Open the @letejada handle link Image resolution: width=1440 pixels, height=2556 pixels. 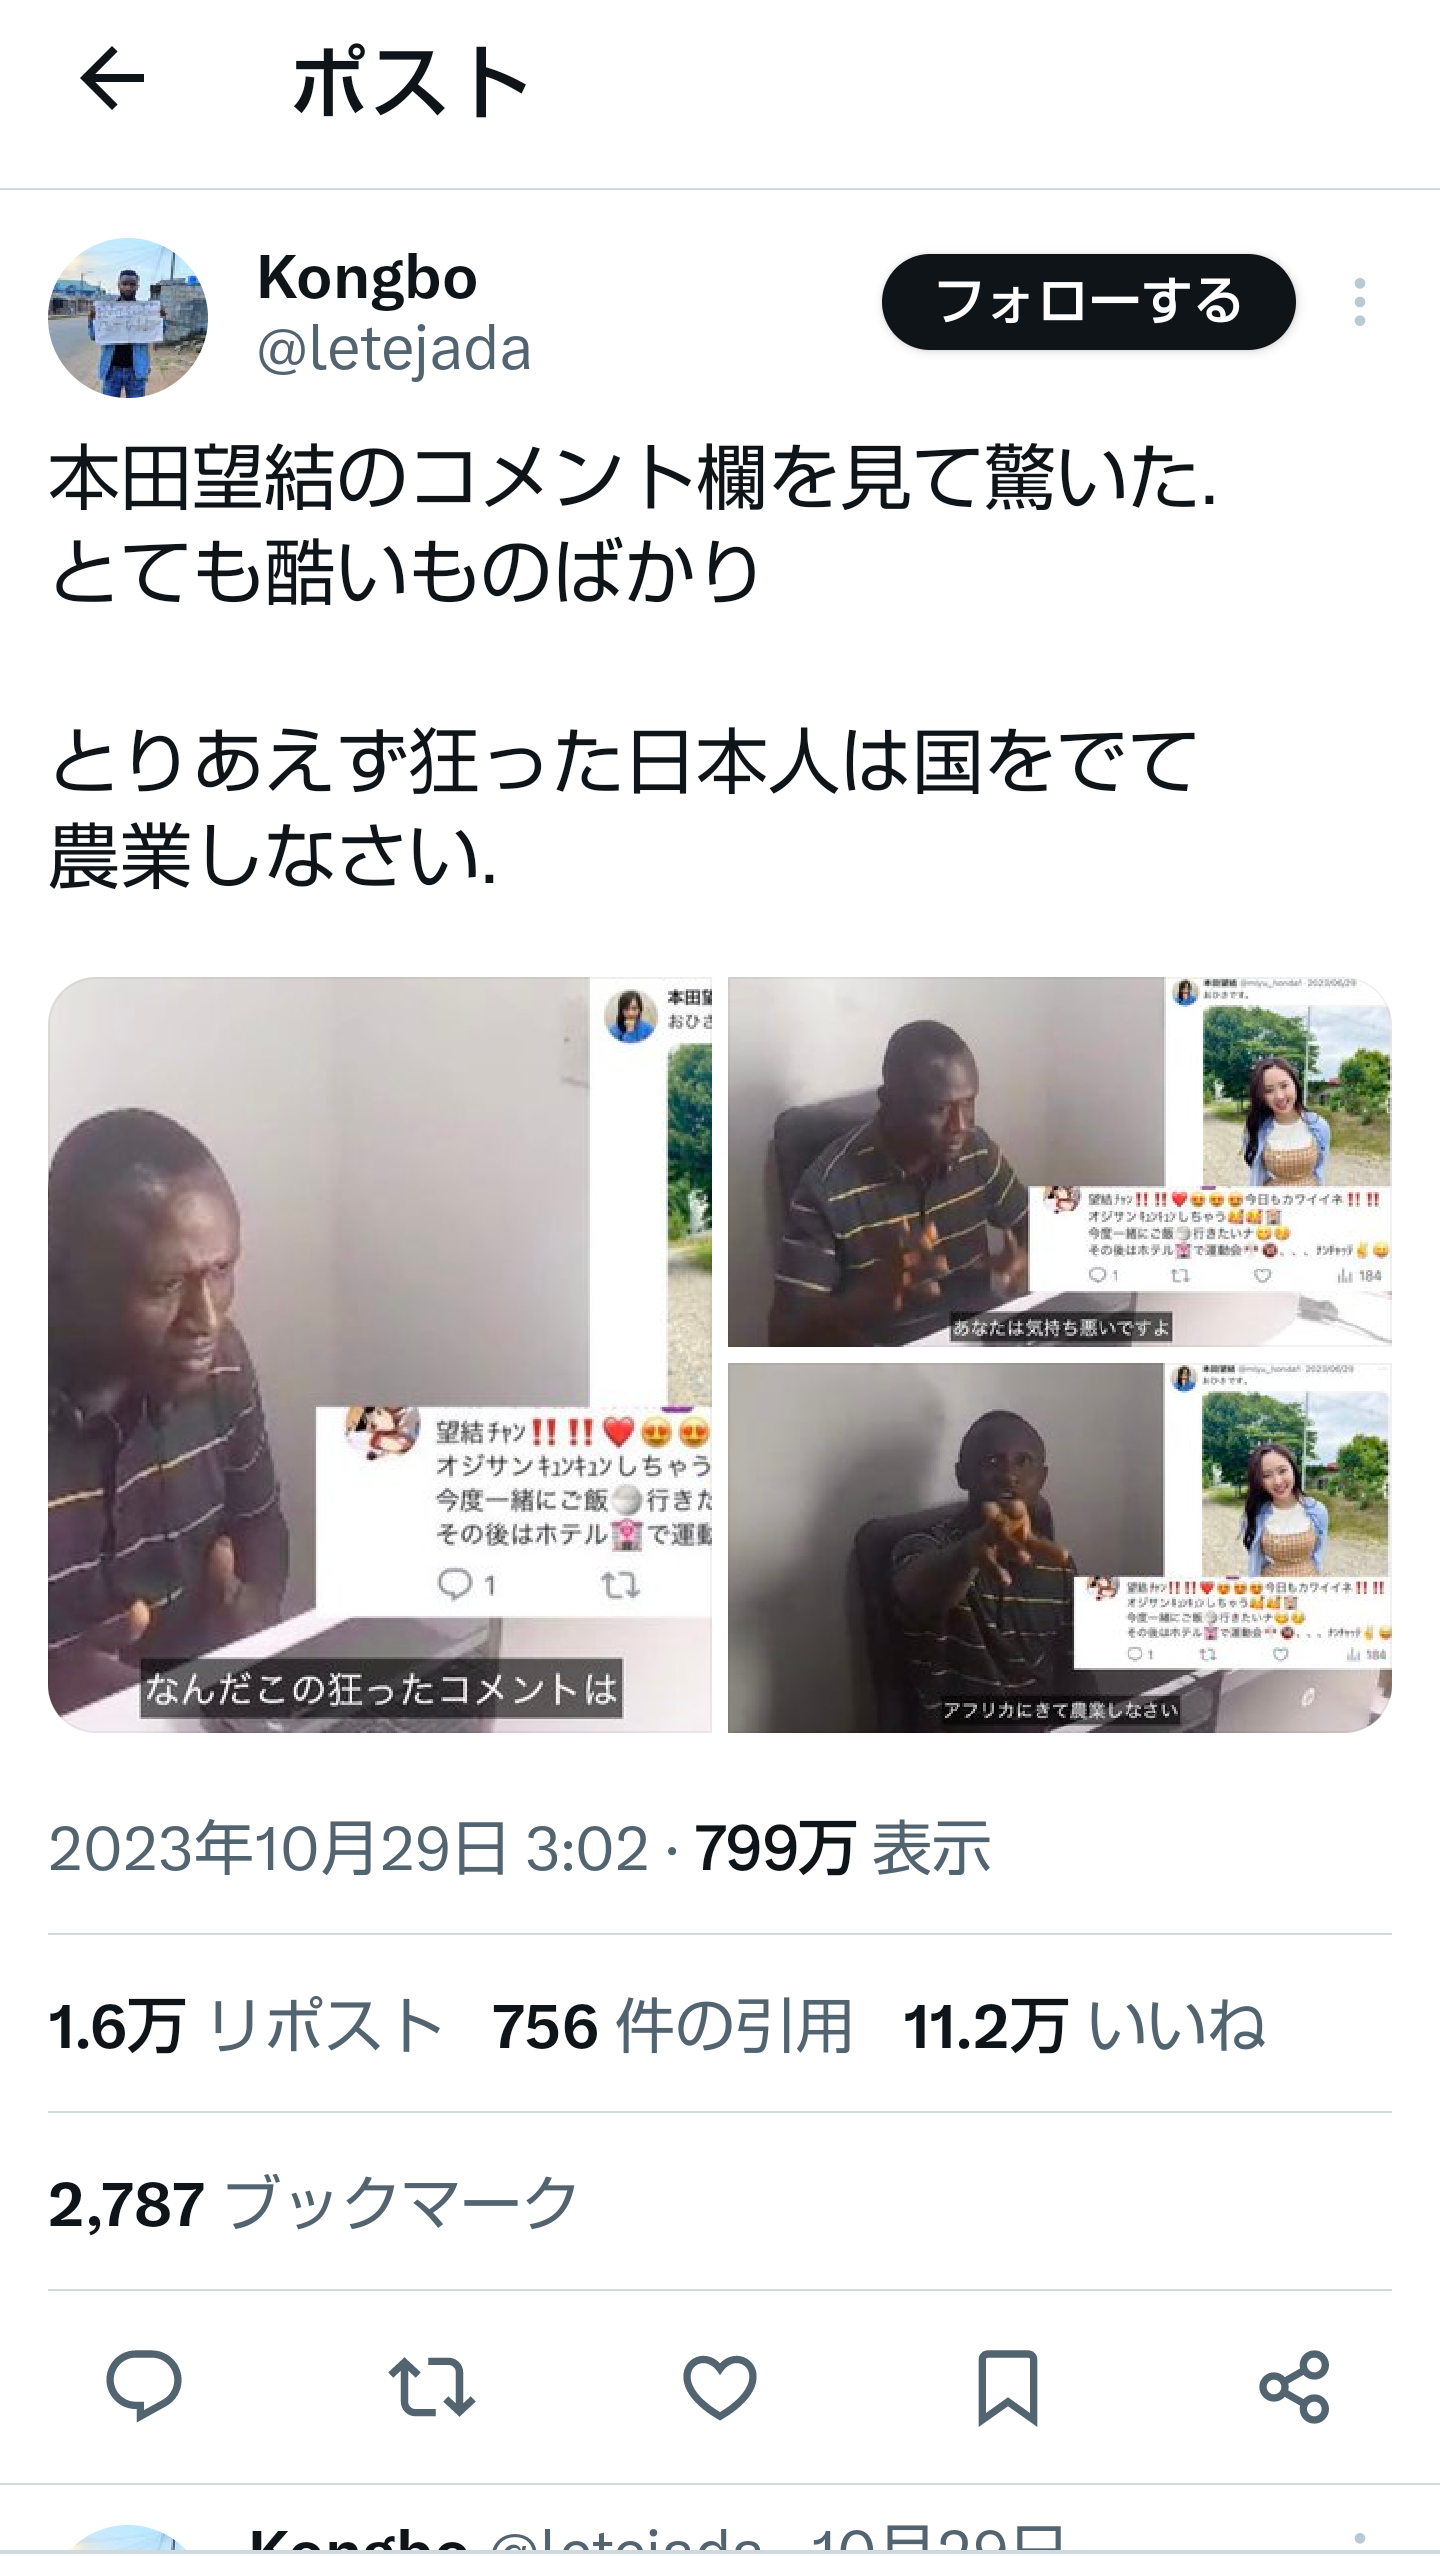(394, 350)
